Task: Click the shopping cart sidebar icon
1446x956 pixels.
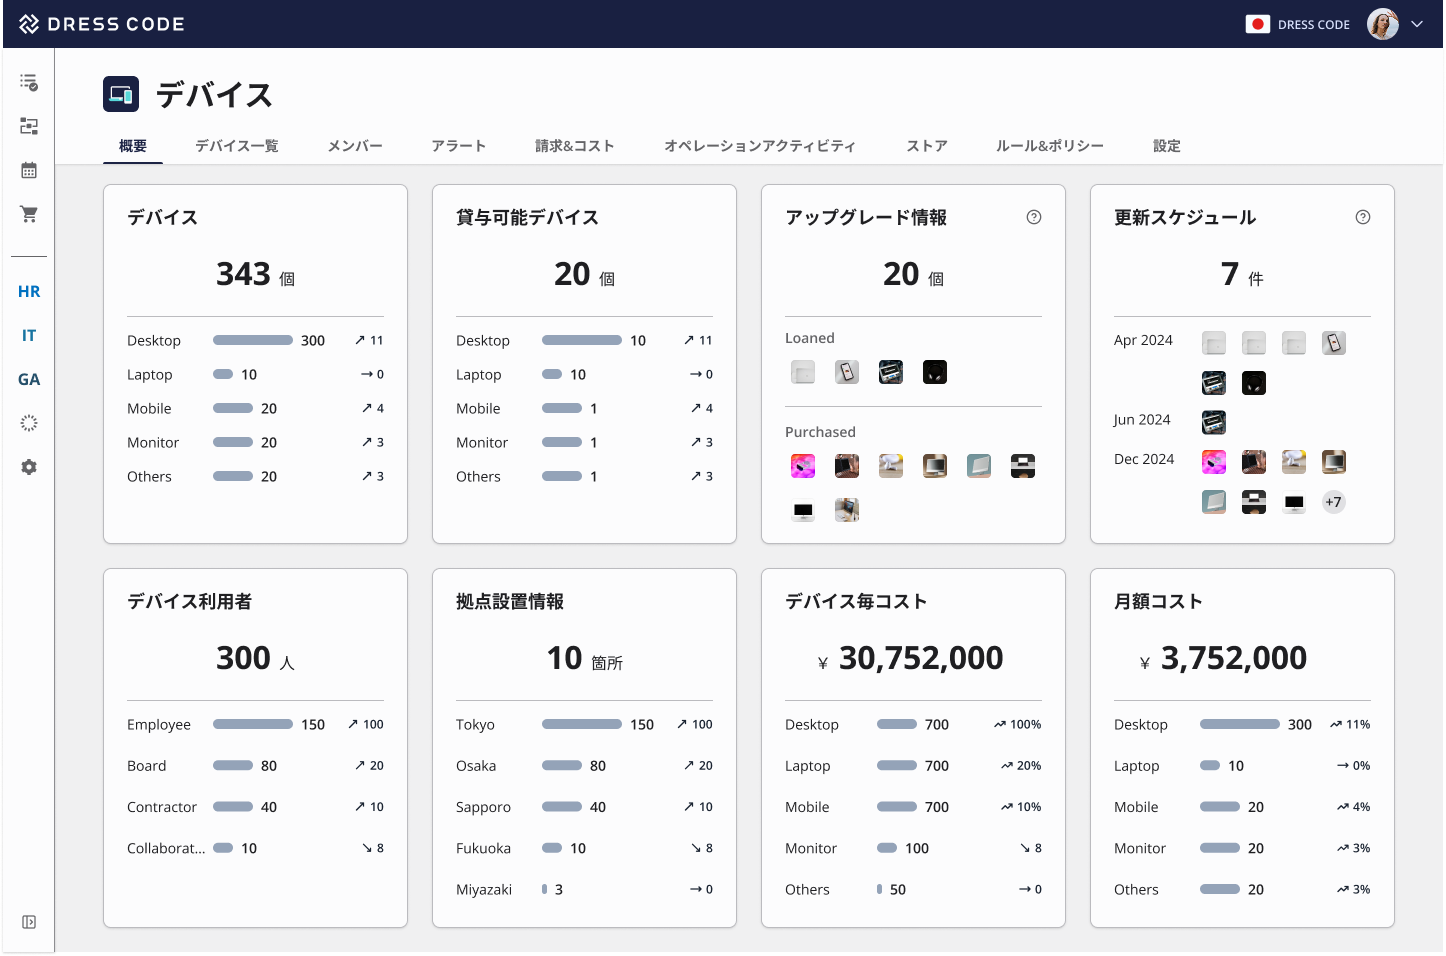Action: tap(29, 214)
